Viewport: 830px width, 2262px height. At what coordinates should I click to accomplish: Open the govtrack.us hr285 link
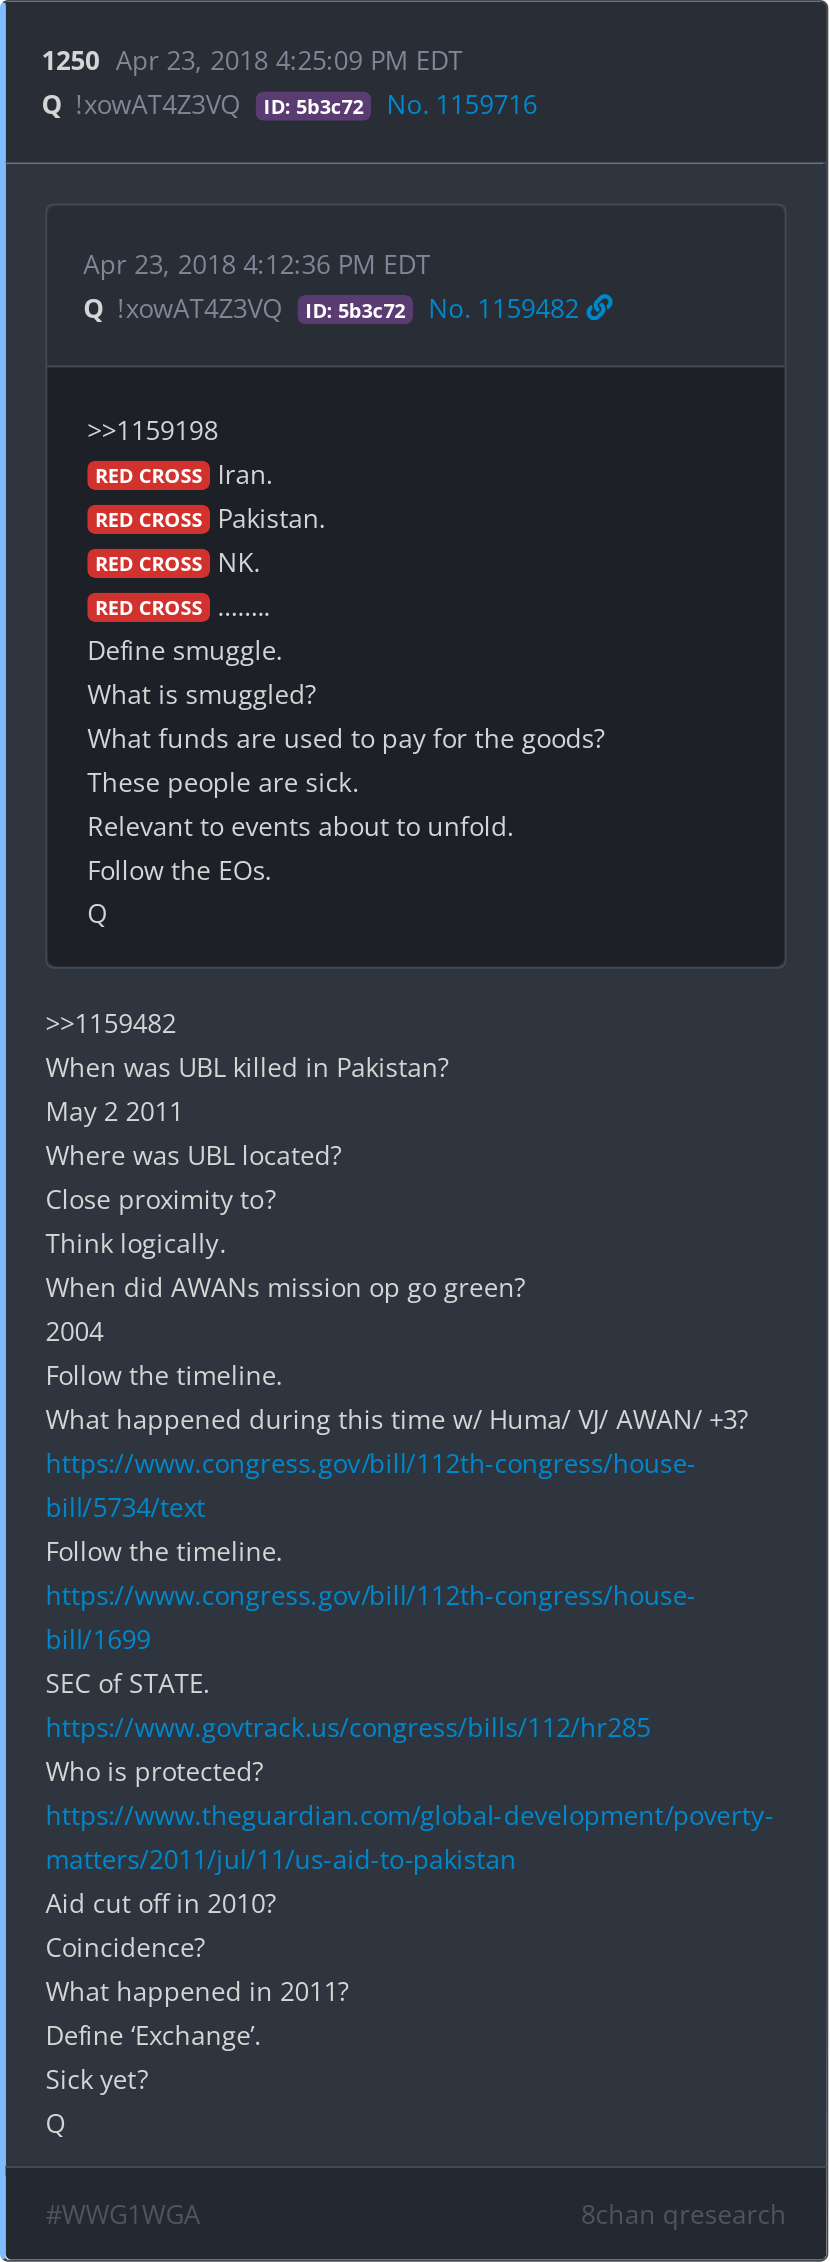click(348, 1728)
